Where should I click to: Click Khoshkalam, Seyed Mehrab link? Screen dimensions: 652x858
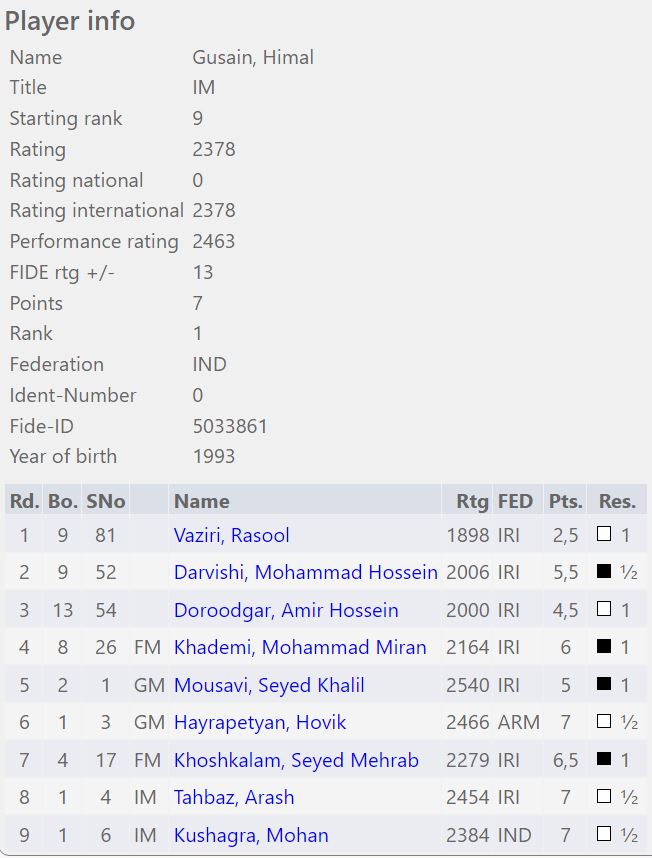[296, 760]
